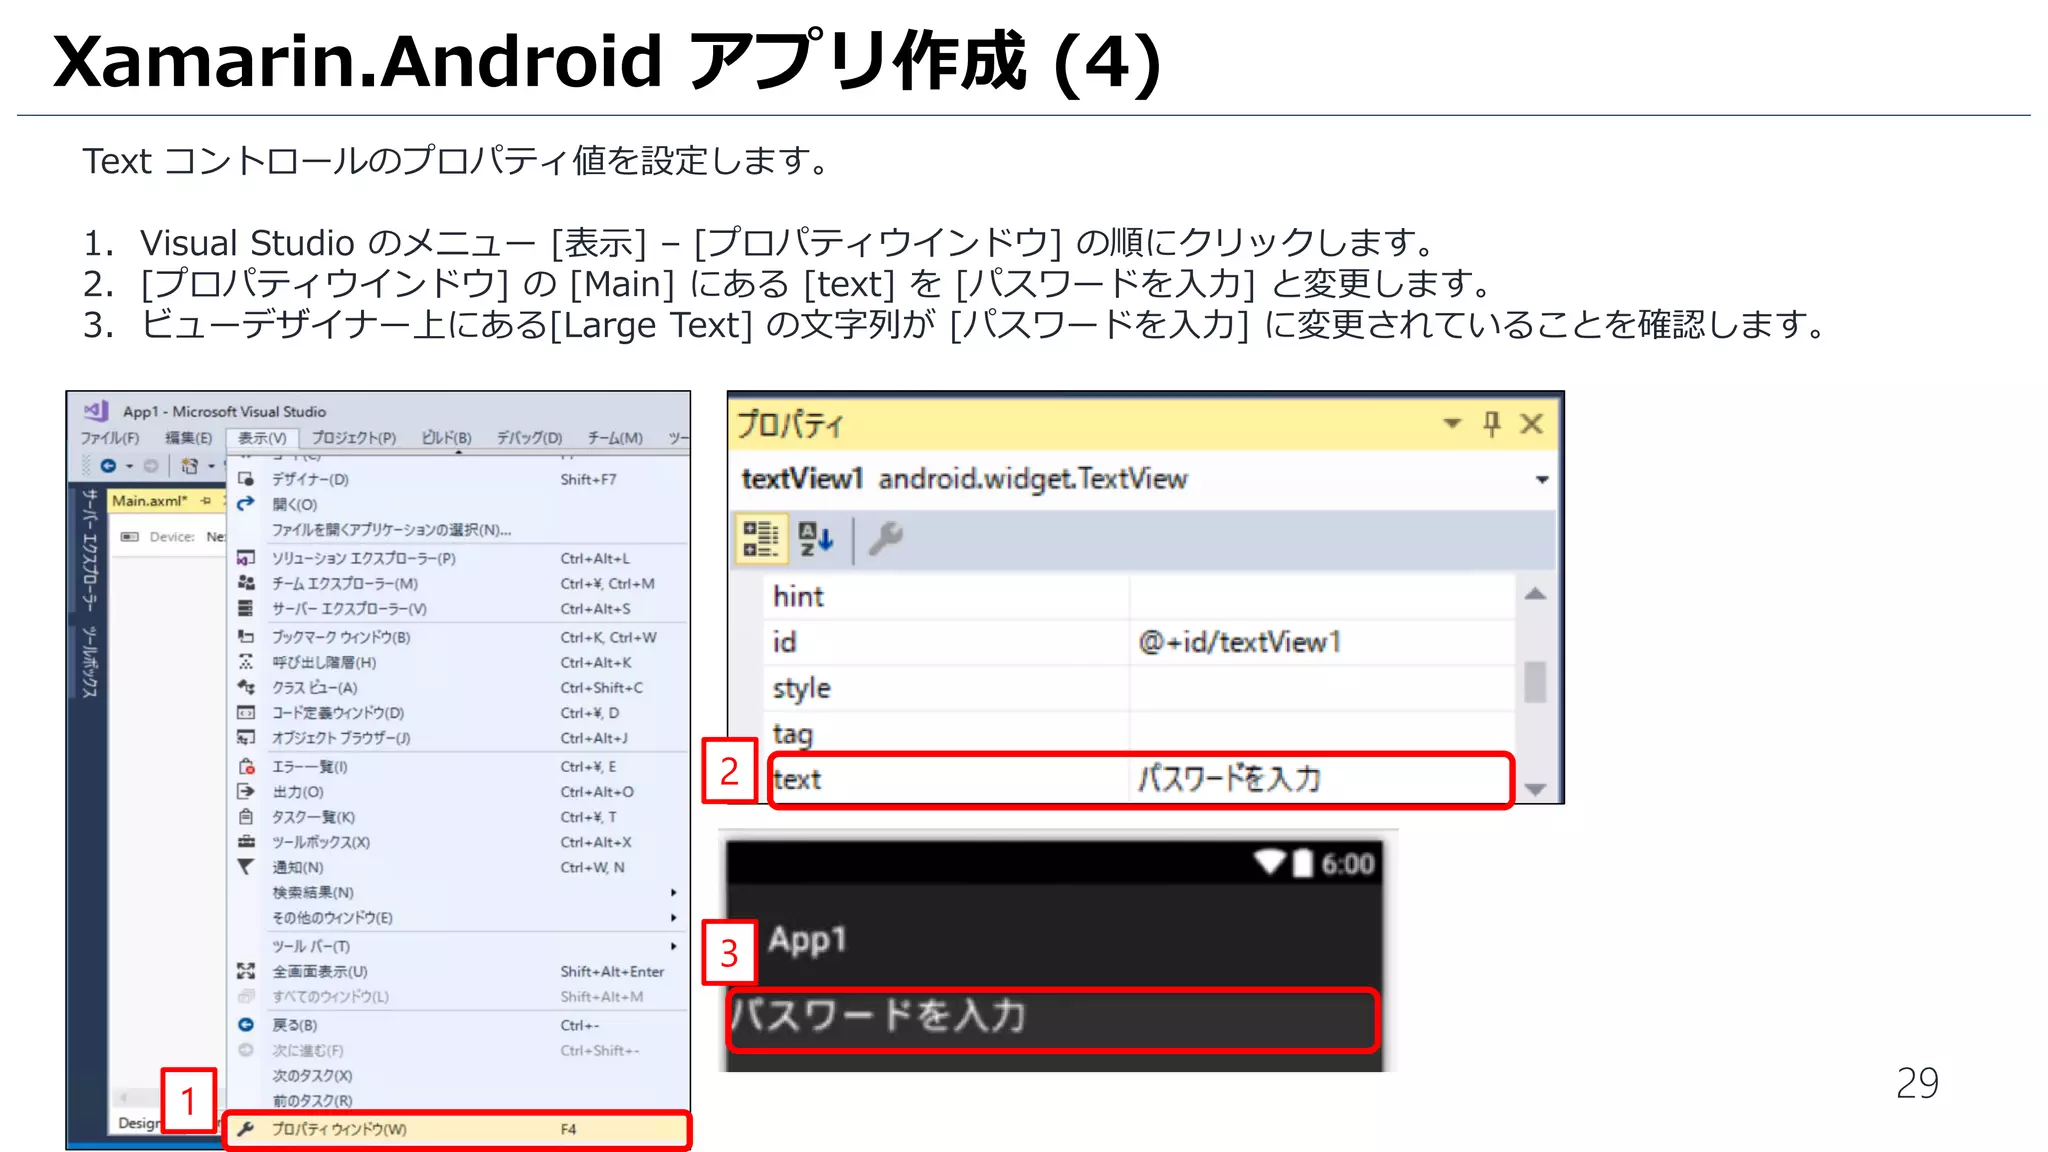Open the Device selector in designer
This screenshot has width=2048, height=1152.
[x=172, y=537]
